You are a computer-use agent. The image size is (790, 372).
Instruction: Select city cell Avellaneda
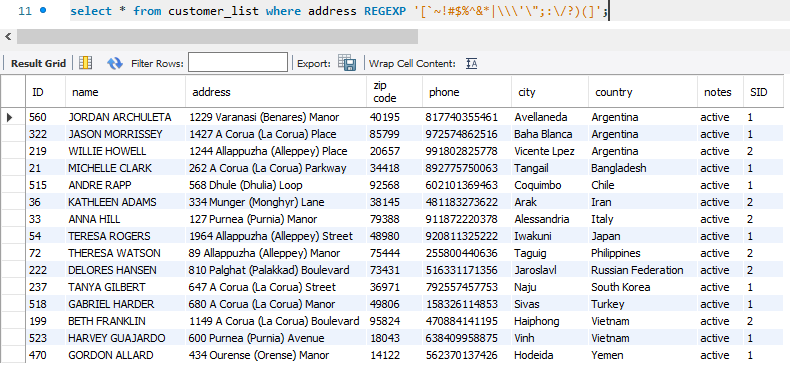coord(550,117)
